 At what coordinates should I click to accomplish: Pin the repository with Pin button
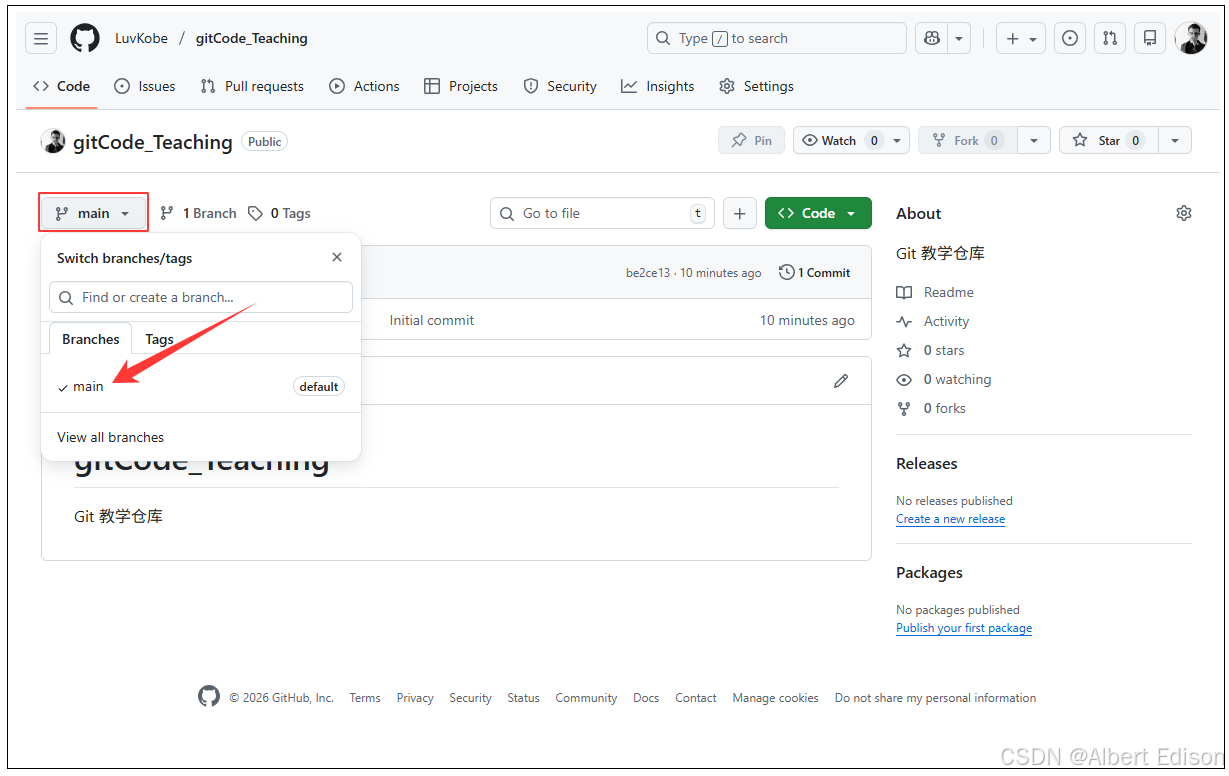(751, 141)
